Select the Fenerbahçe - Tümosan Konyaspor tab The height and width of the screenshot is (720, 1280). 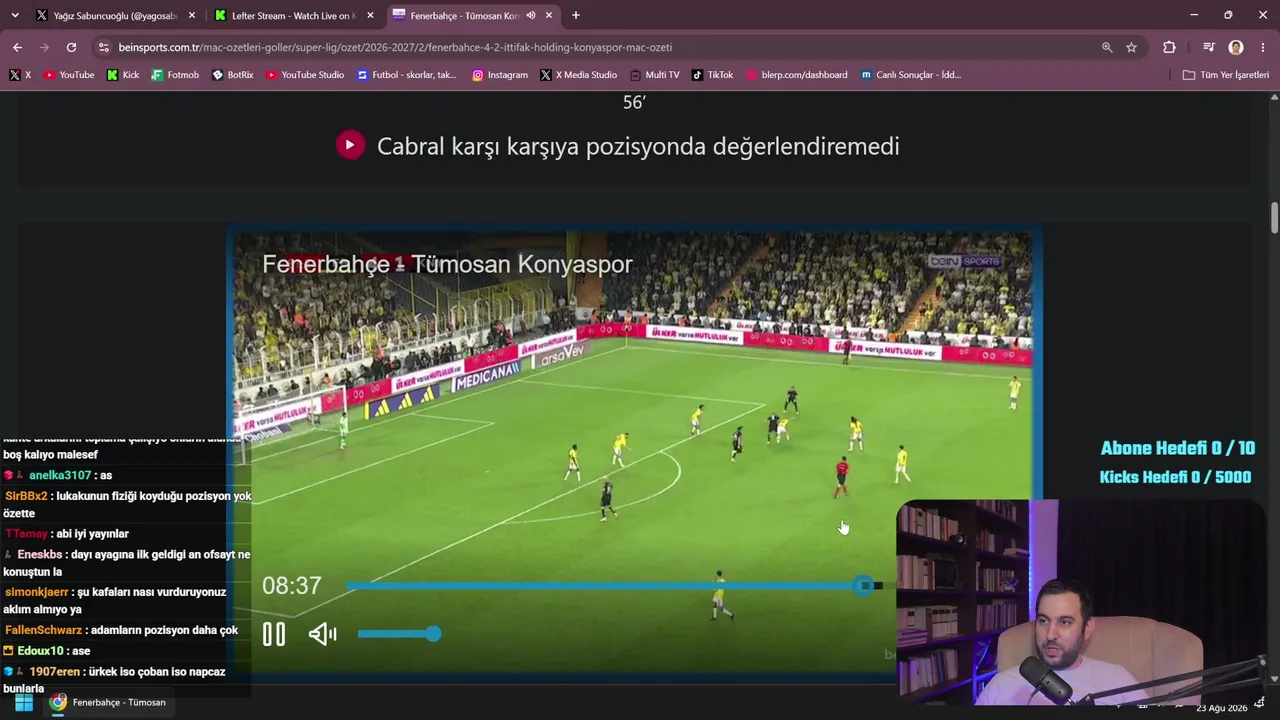click(472, 15)
